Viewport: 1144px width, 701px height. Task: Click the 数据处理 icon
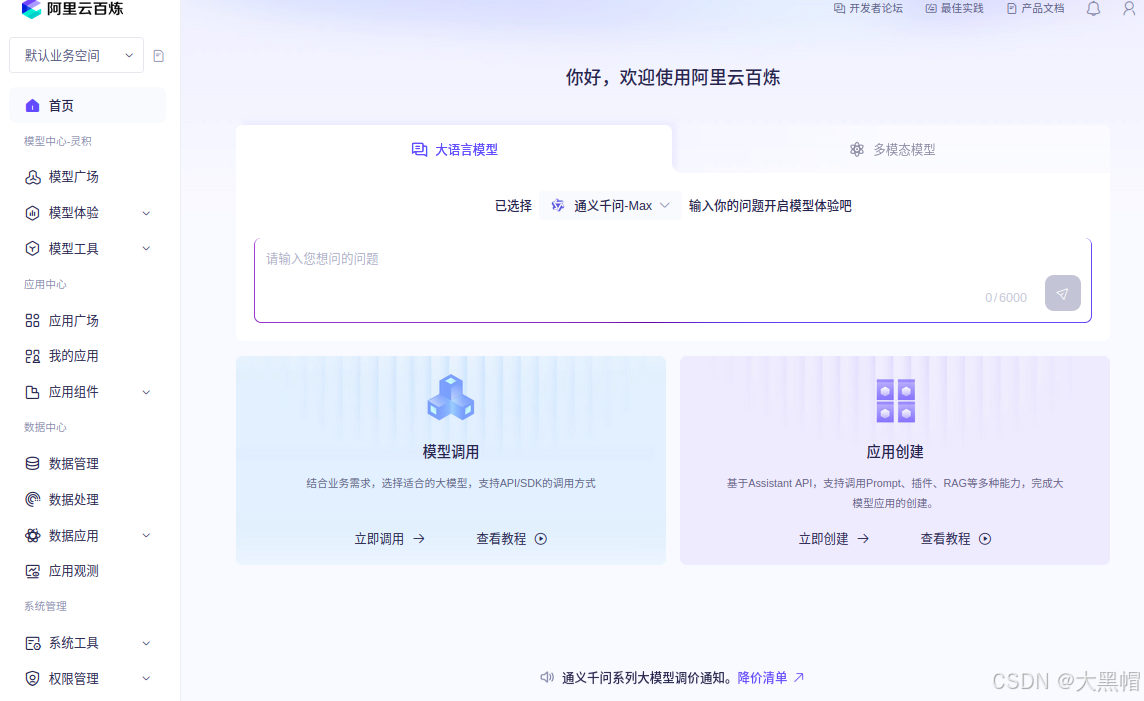32,499
